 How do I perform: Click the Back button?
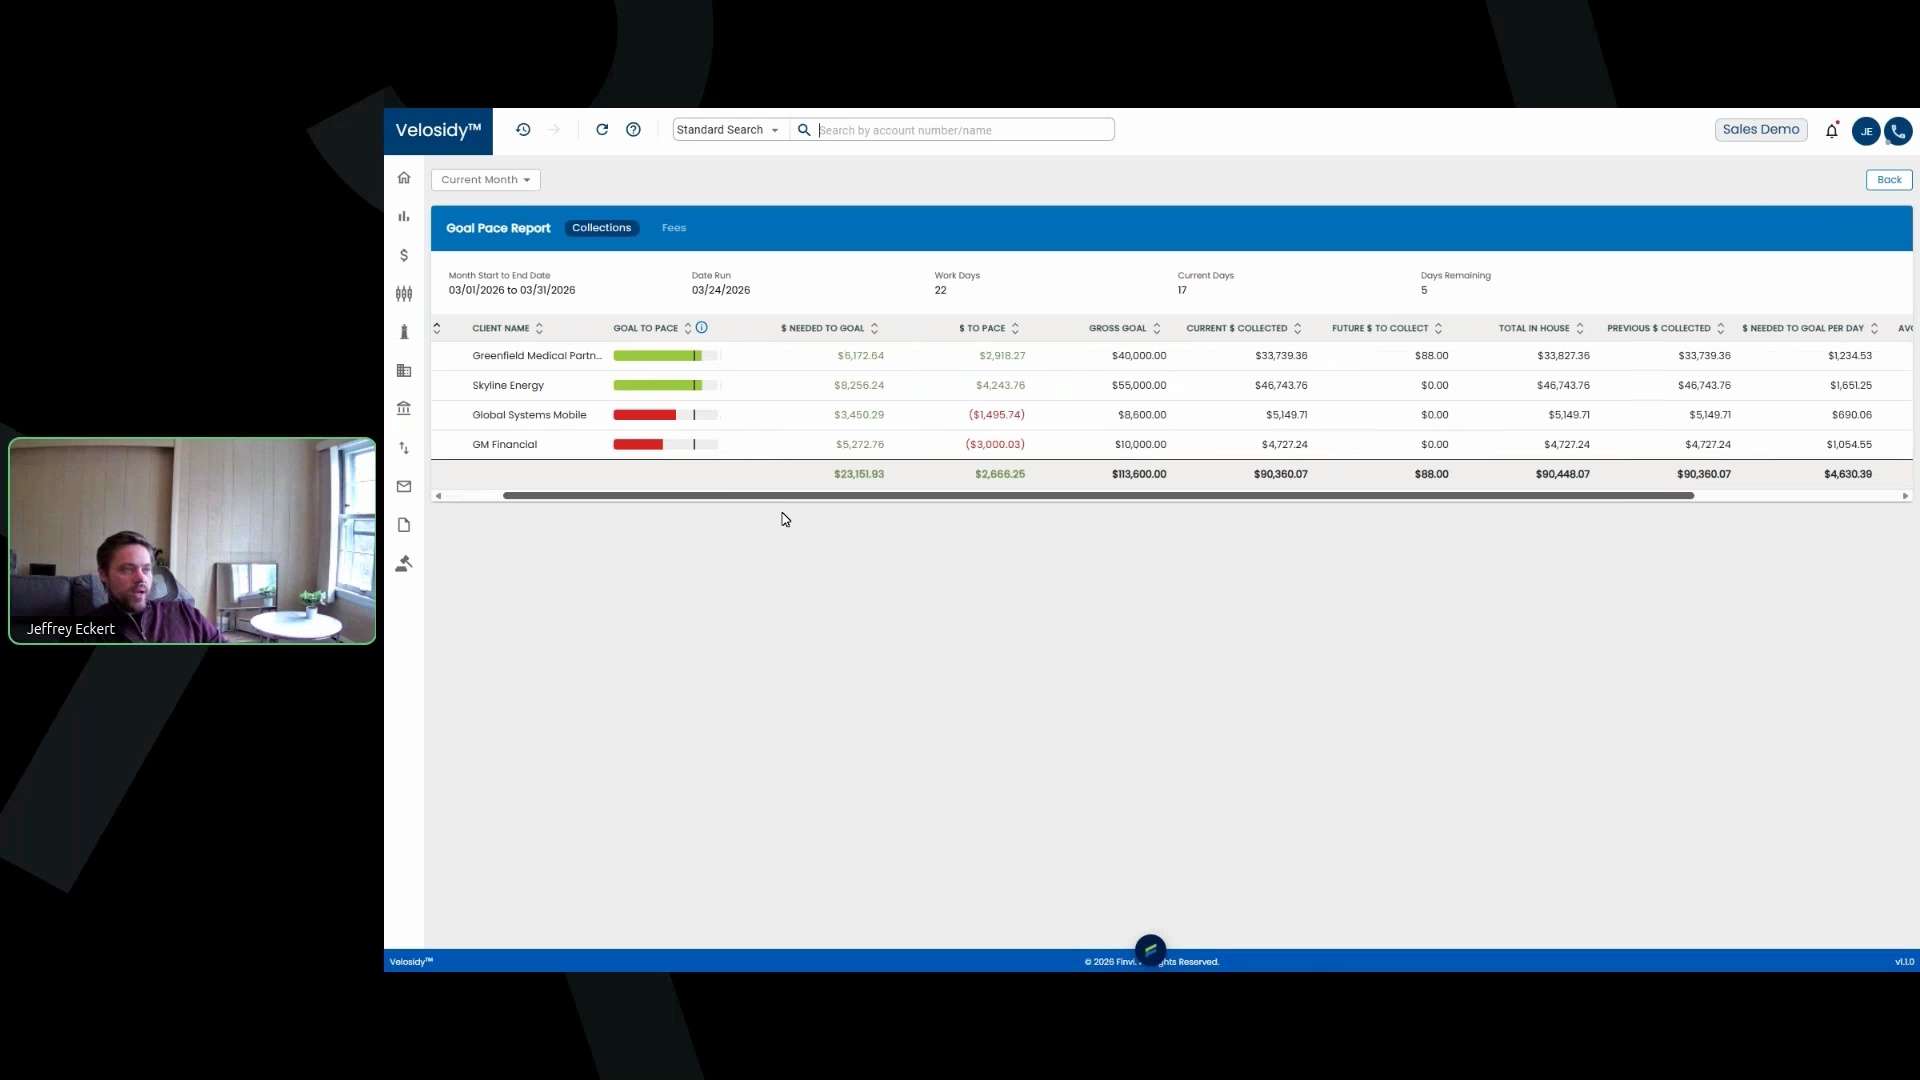1889,180
